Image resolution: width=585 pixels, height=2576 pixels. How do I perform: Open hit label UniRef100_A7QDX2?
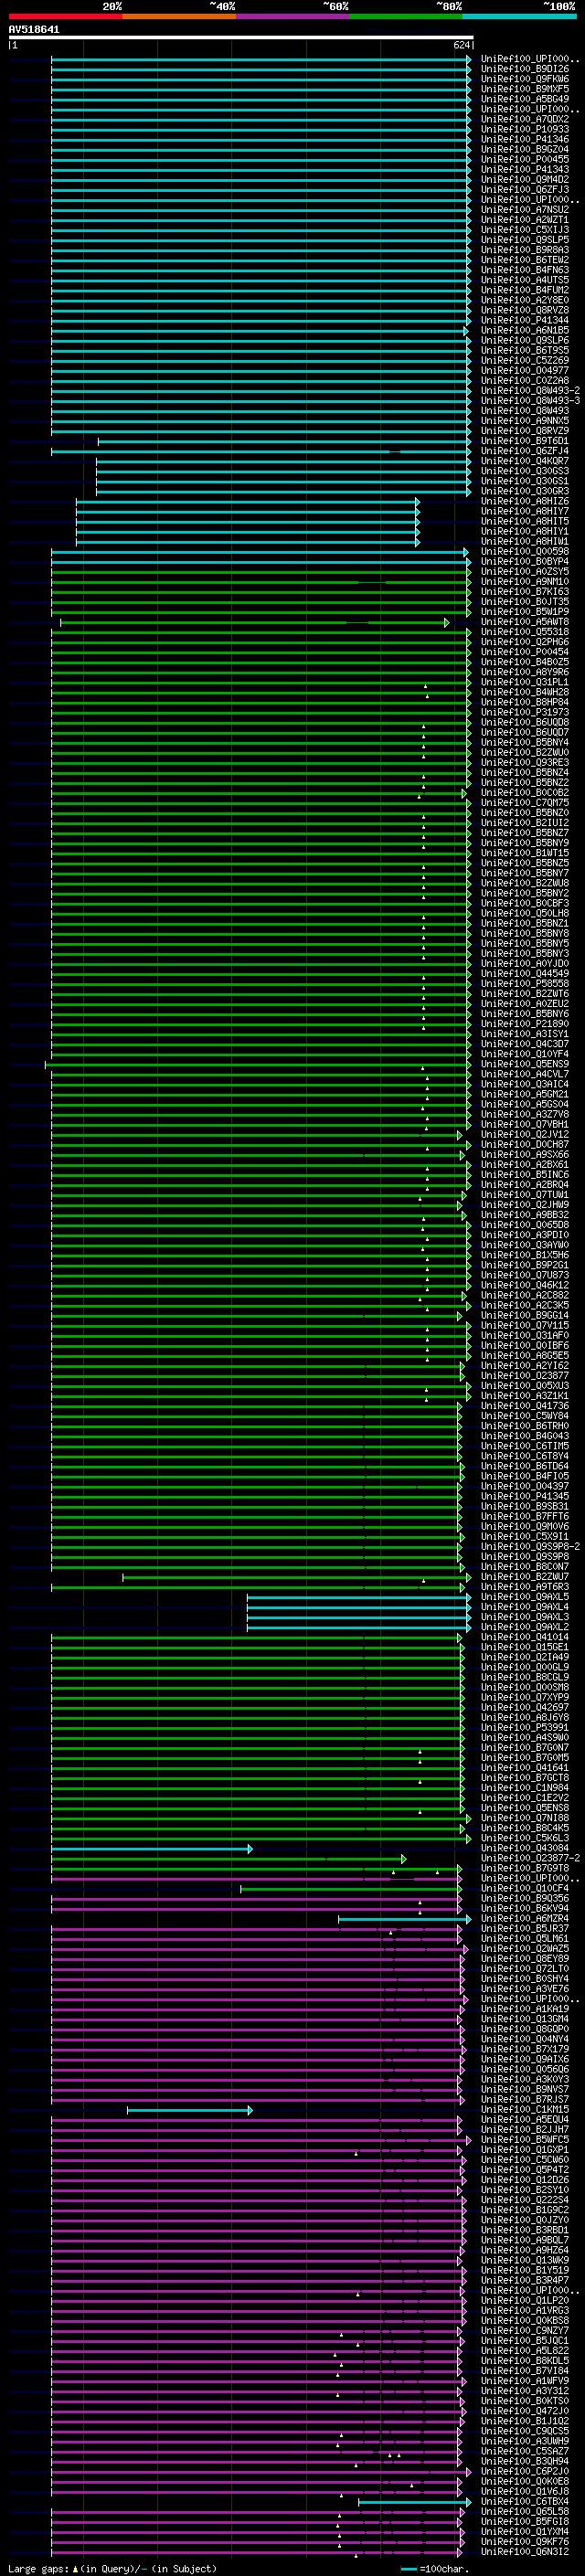point(525,119)
